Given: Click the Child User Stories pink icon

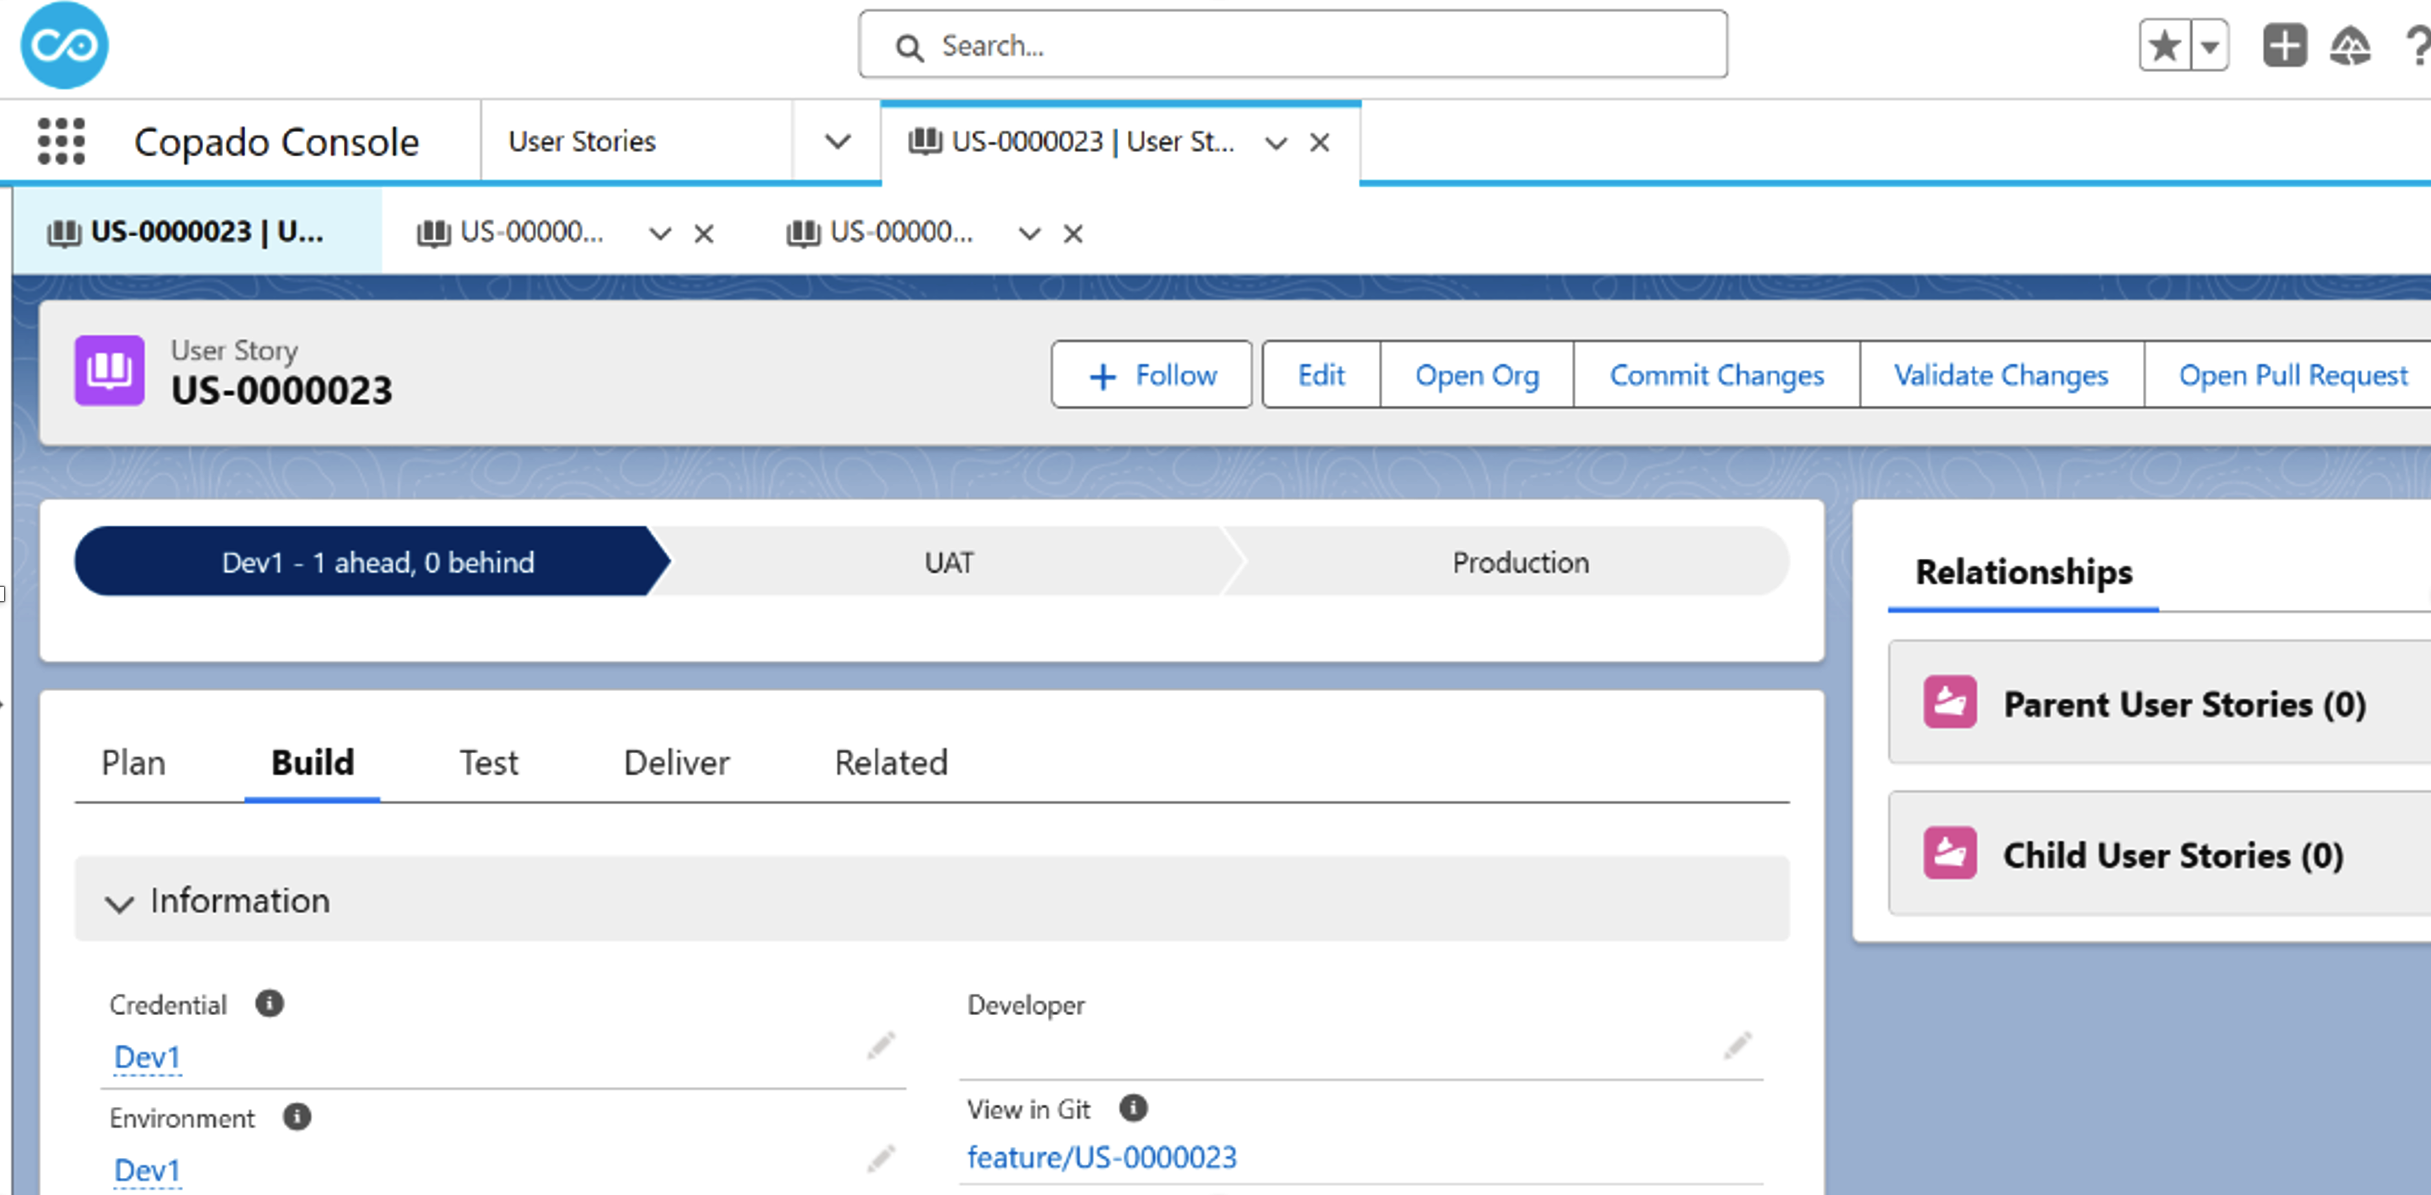Looking at the screenshot, I should click(x=1950, y=853).
